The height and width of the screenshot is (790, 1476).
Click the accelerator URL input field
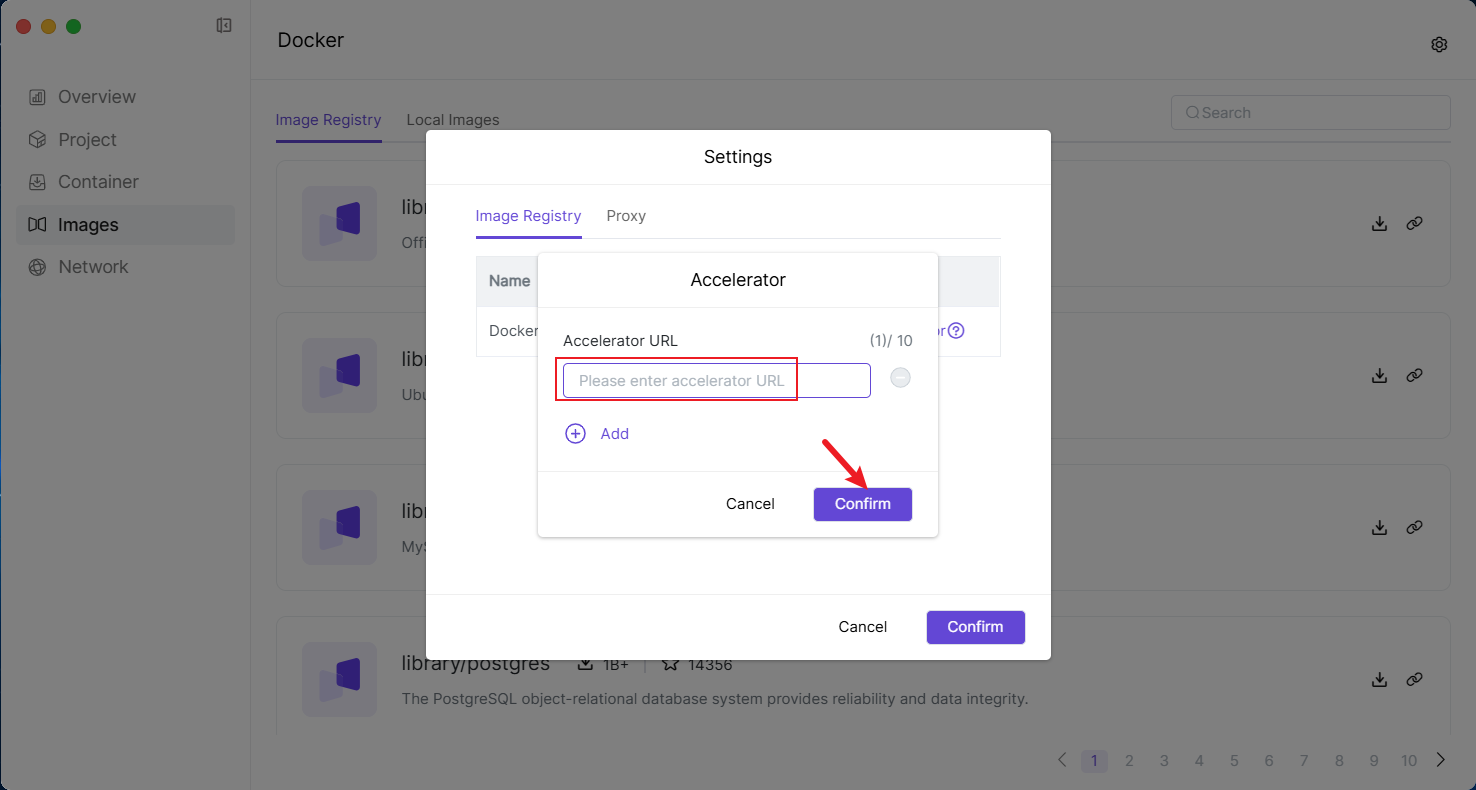coord(716,381)
